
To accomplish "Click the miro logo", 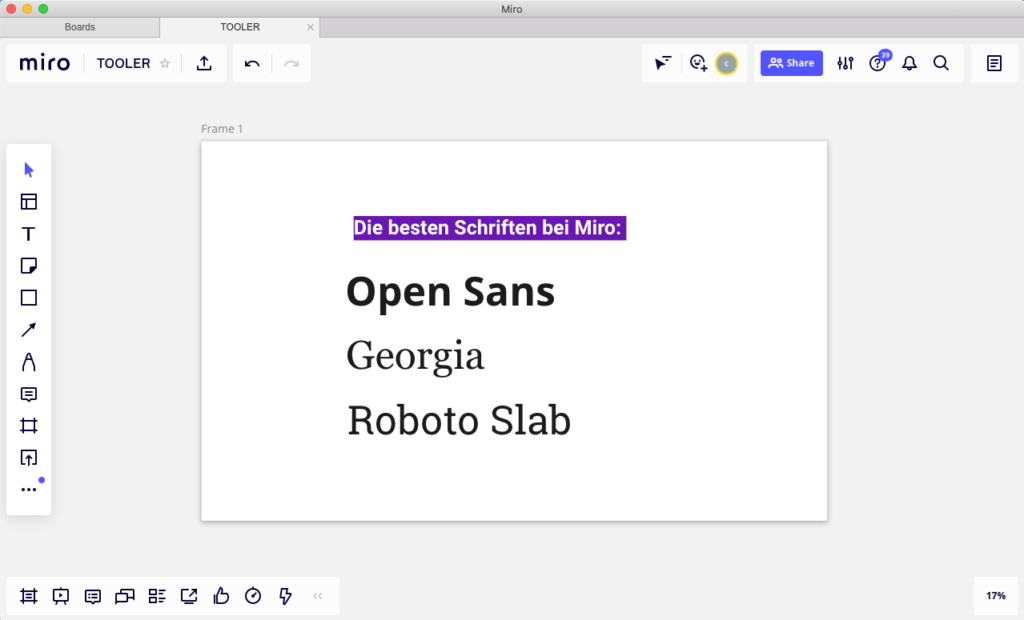I will [44, 63].
